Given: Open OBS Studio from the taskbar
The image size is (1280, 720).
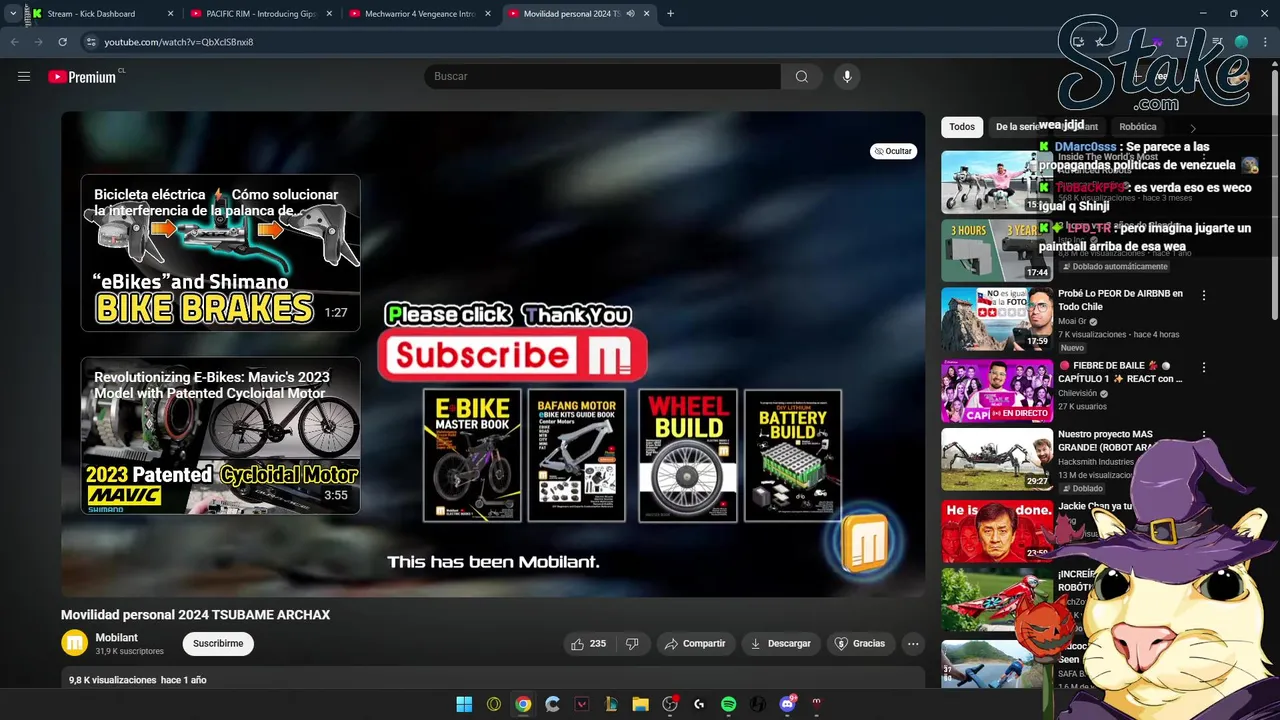Looking at the screenshot, I should click(670, 704).
